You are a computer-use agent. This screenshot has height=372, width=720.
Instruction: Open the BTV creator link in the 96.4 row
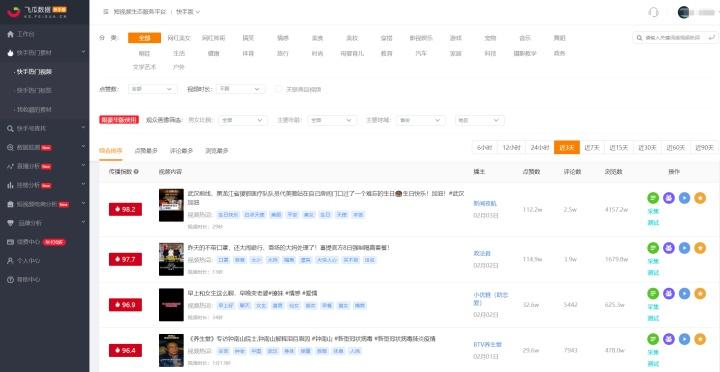[x=488, y=344]
